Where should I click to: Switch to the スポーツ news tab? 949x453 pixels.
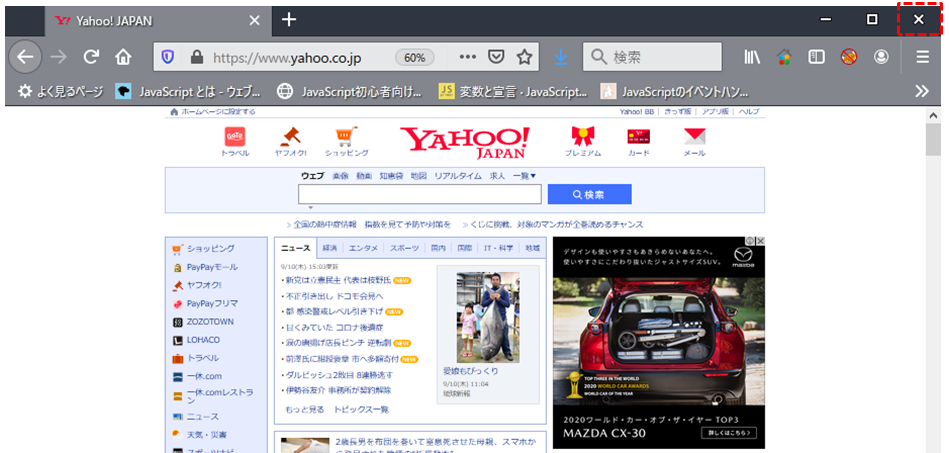(404, 248)
